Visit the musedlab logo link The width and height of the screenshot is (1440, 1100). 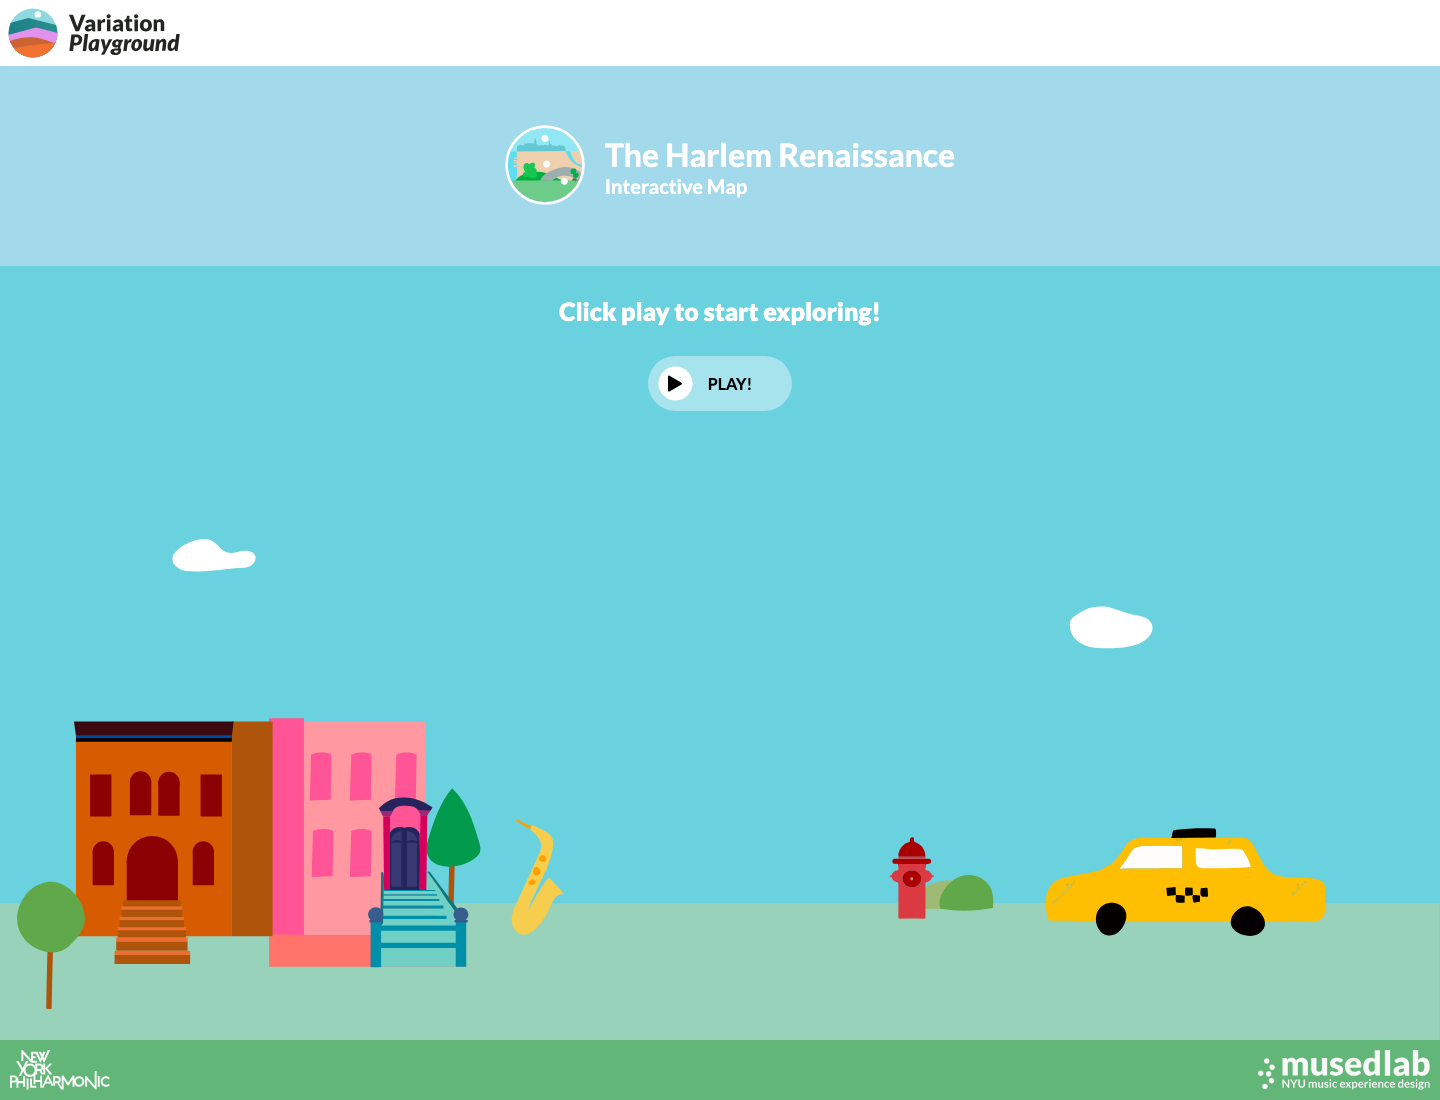tap(1344, 1069)
